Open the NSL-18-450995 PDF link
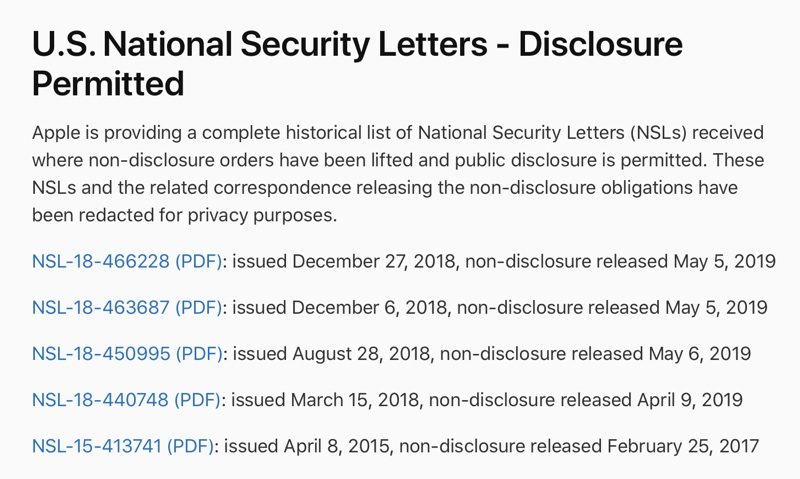This screenshot has height=479, width=800. 100,353
